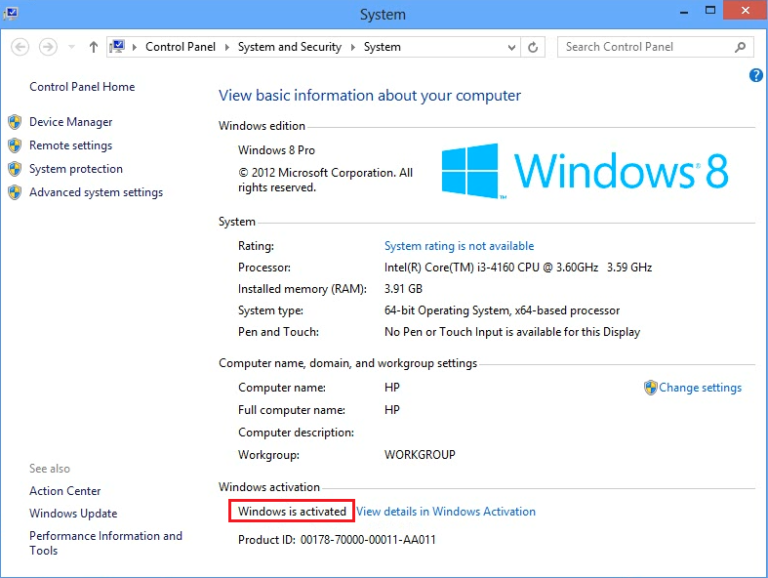Click the search magnifier icon

coord(741,47)
